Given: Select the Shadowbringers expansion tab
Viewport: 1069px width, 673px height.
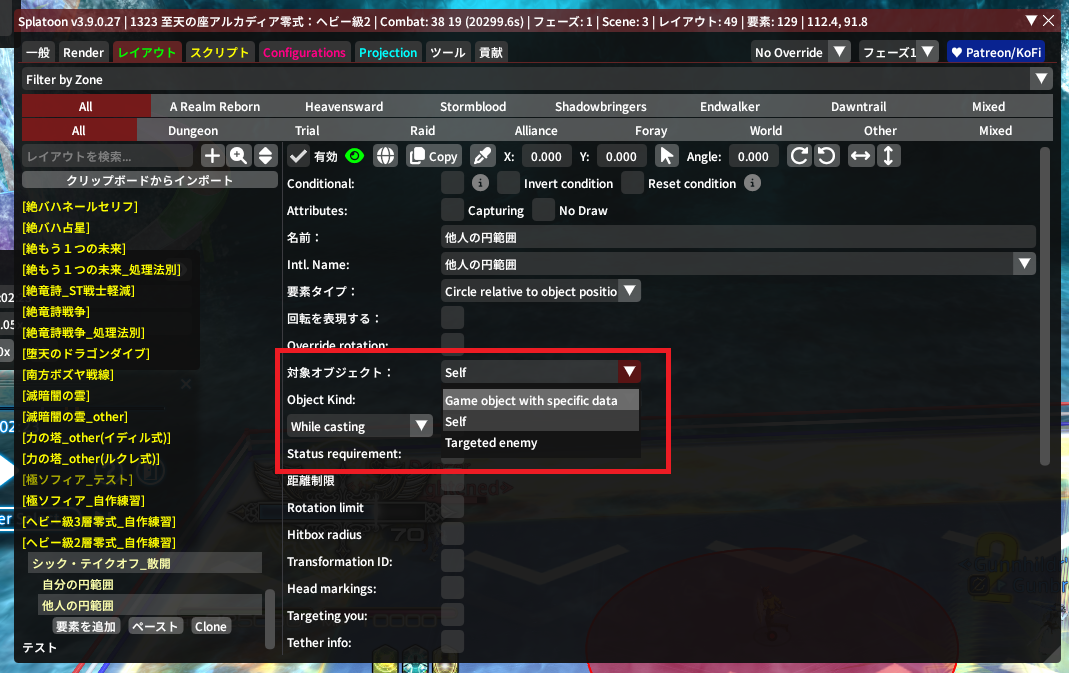Looking at the screenshot, I should (600, 106).
